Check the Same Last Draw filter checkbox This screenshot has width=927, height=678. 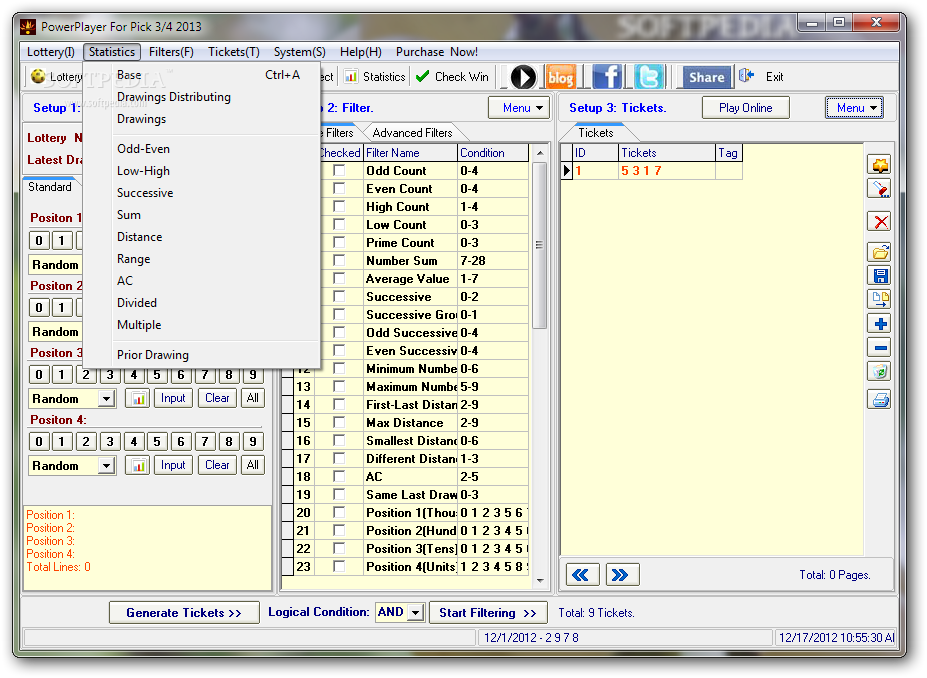tap(339, 494)
